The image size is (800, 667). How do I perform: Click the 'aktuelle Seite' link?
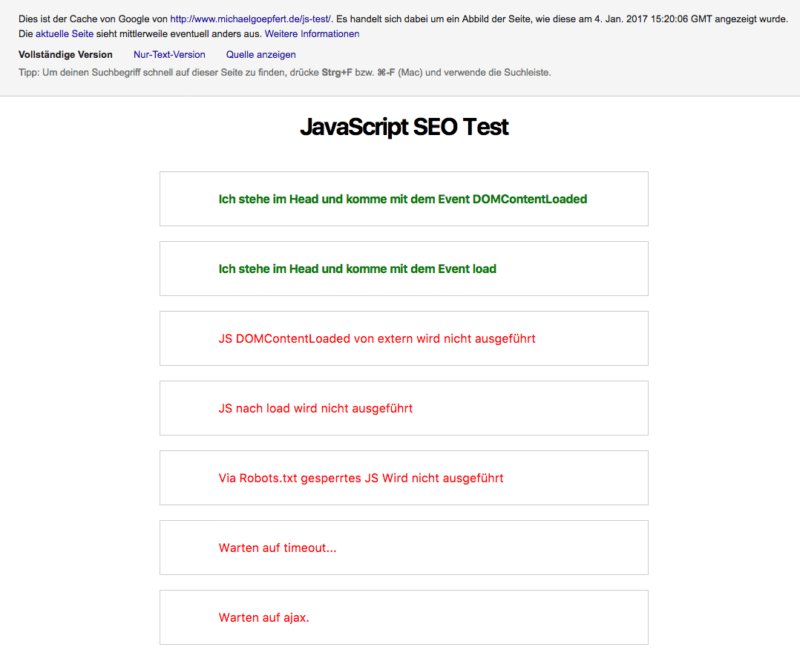(64, 34)
